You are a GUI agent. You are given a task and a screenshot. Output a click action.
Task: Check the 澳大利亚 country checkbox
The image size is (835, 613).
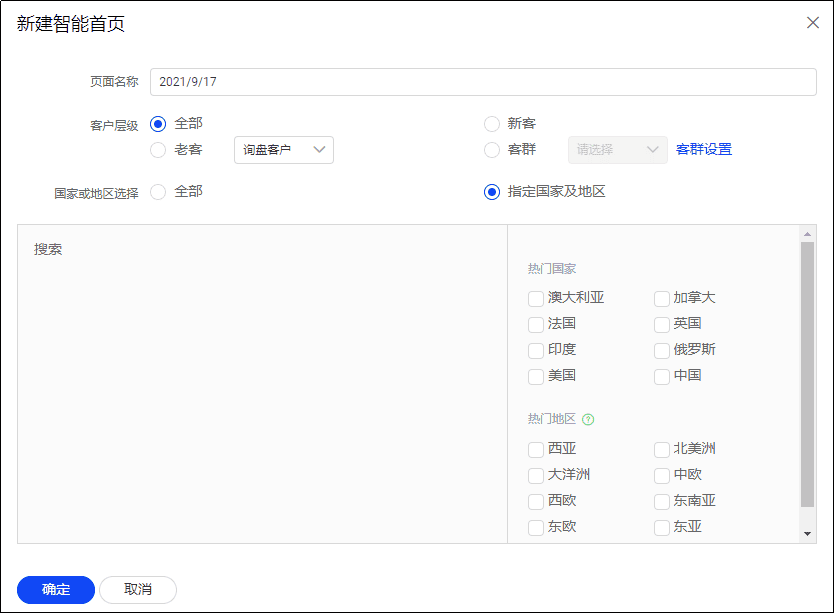pos(536,298)
